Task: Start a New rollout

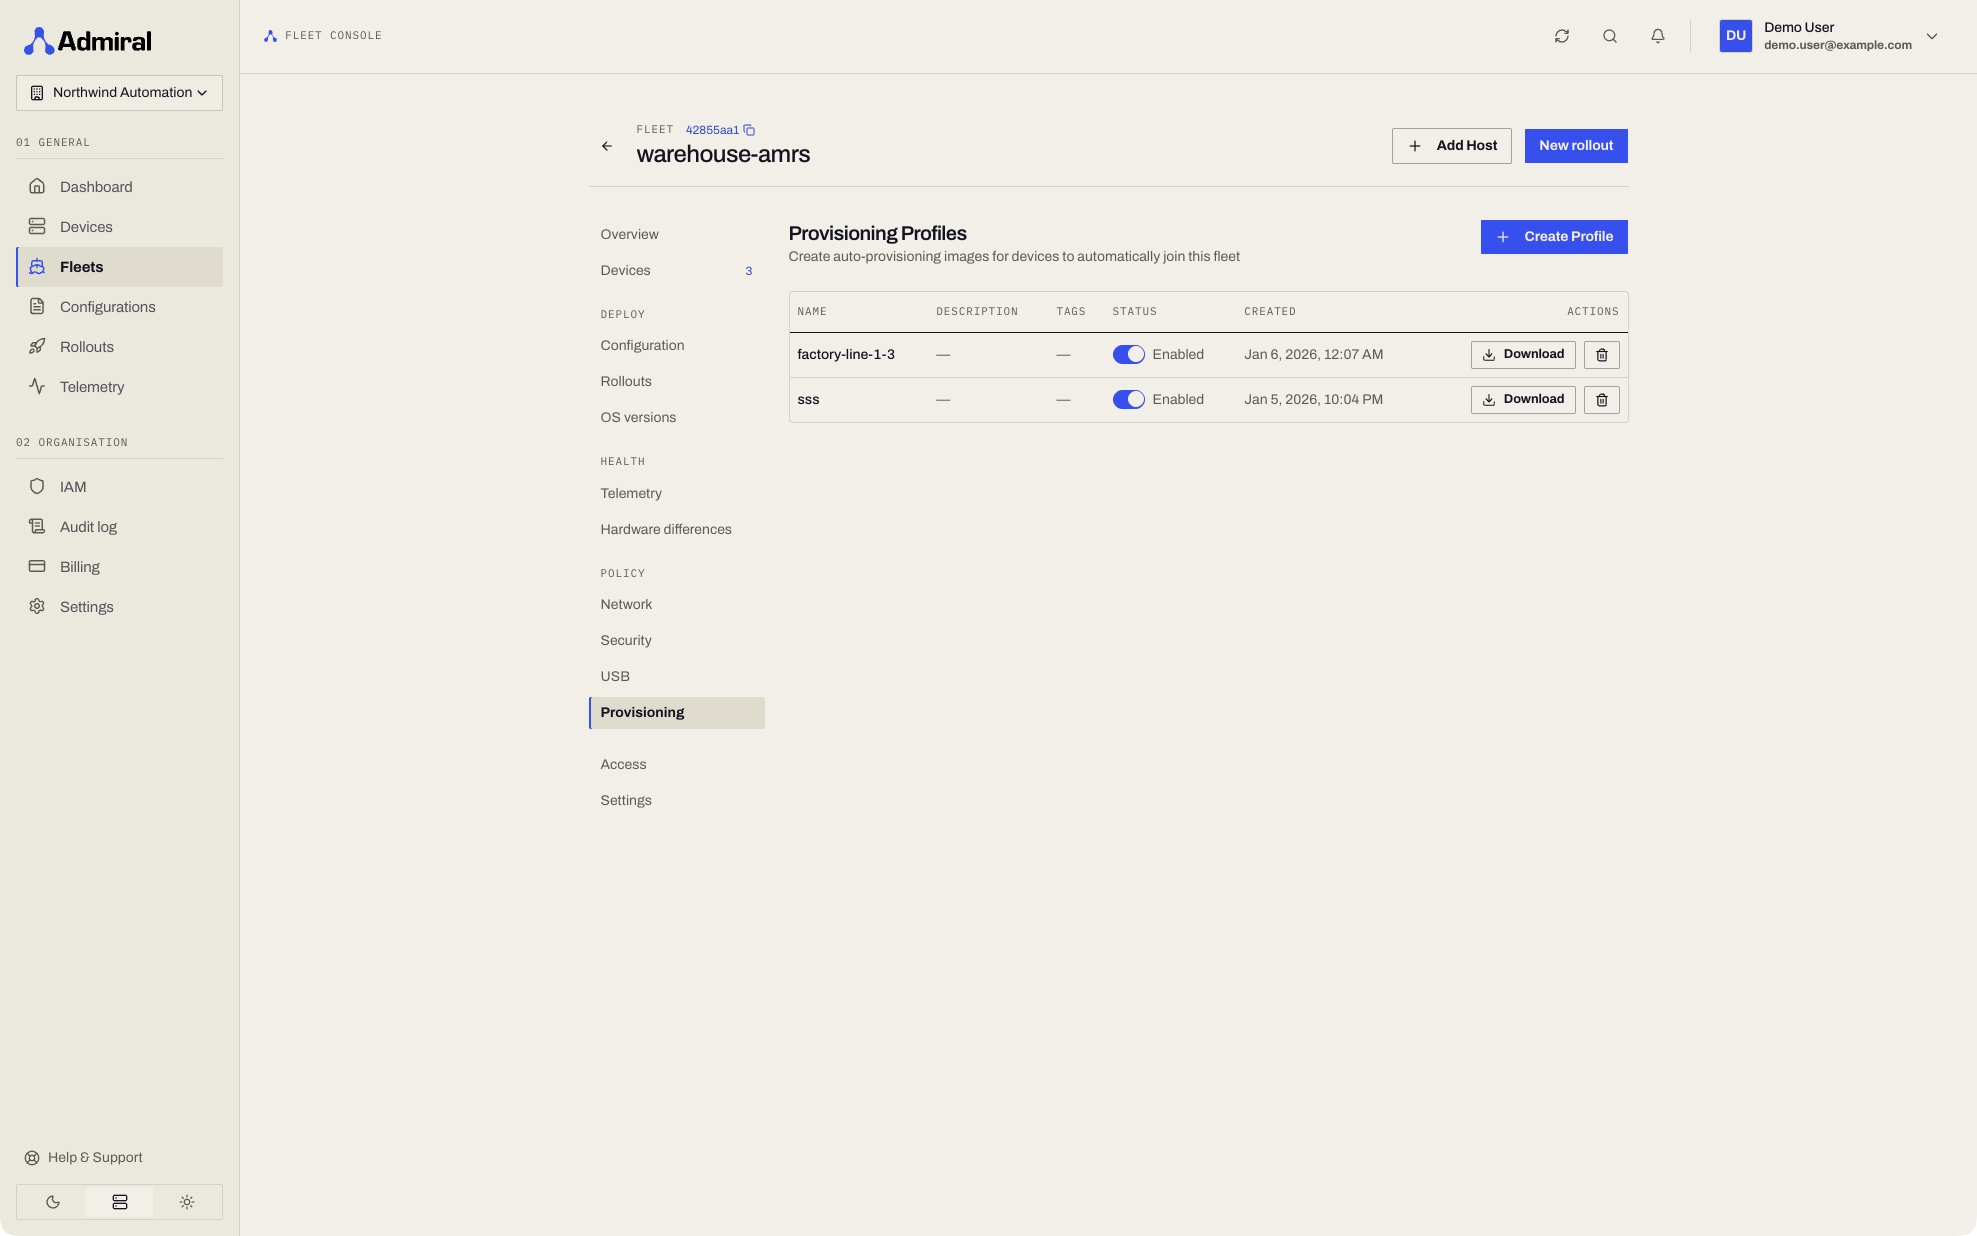Action: (1575, 146)
